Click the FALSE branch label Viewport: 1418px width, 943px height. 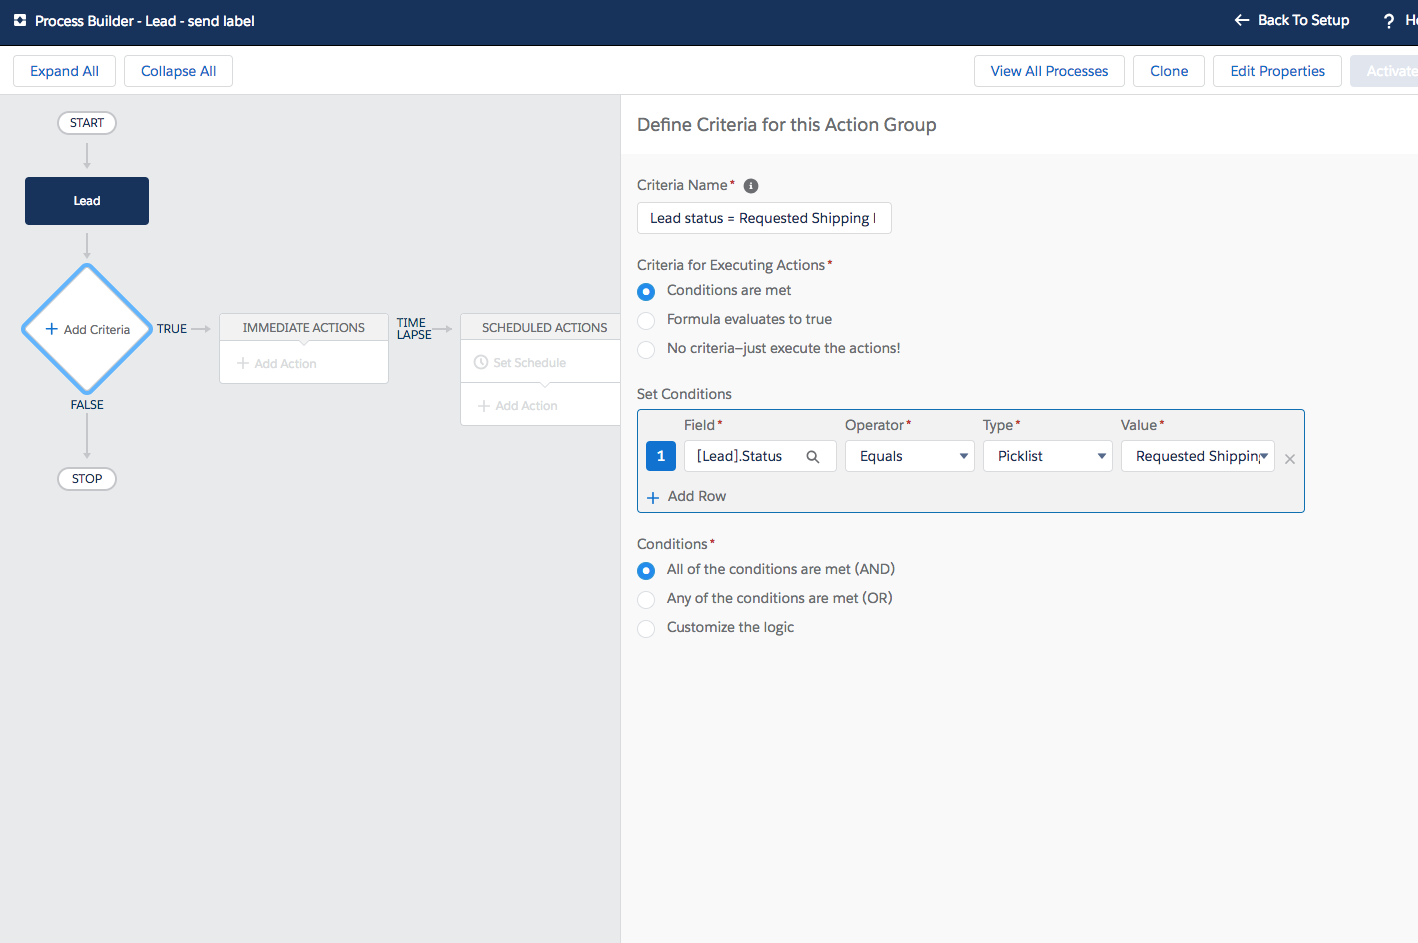pos(87,405)
